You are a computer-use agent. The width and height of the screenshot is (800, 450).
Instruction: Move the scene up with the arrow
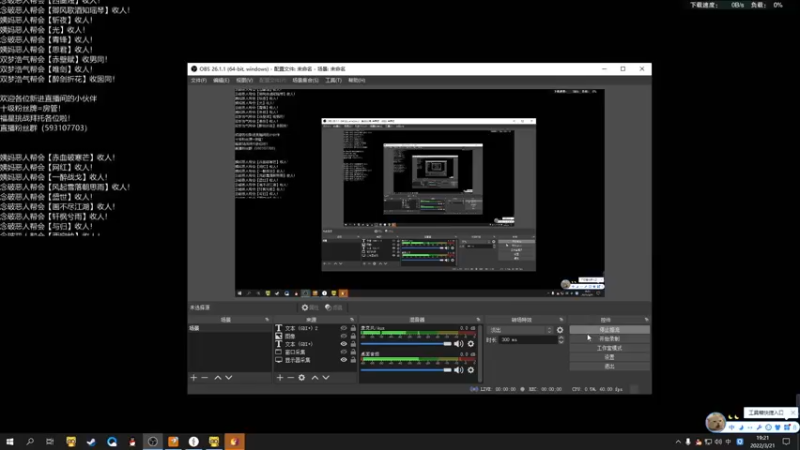coord(217,378)
